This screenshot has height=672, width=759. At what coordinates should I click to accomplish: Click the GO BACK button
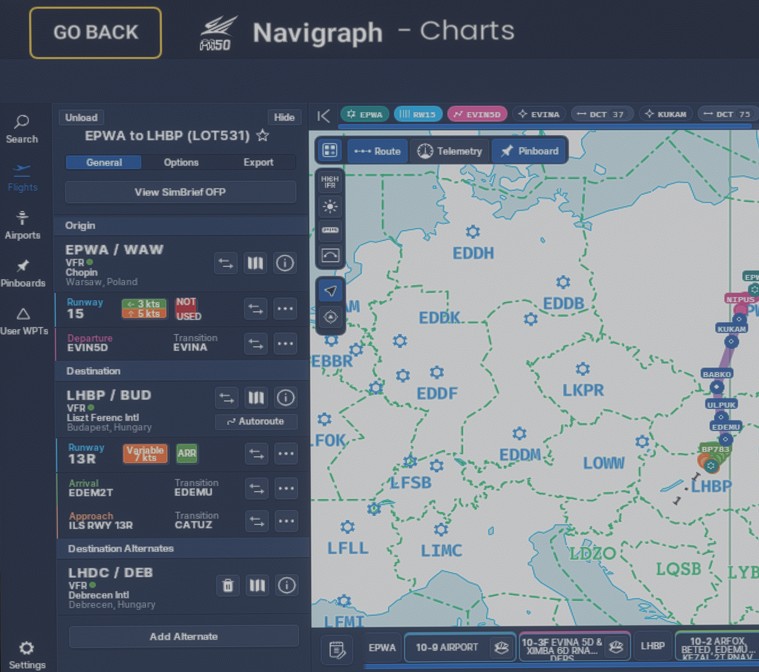click(x=95, y=32)
